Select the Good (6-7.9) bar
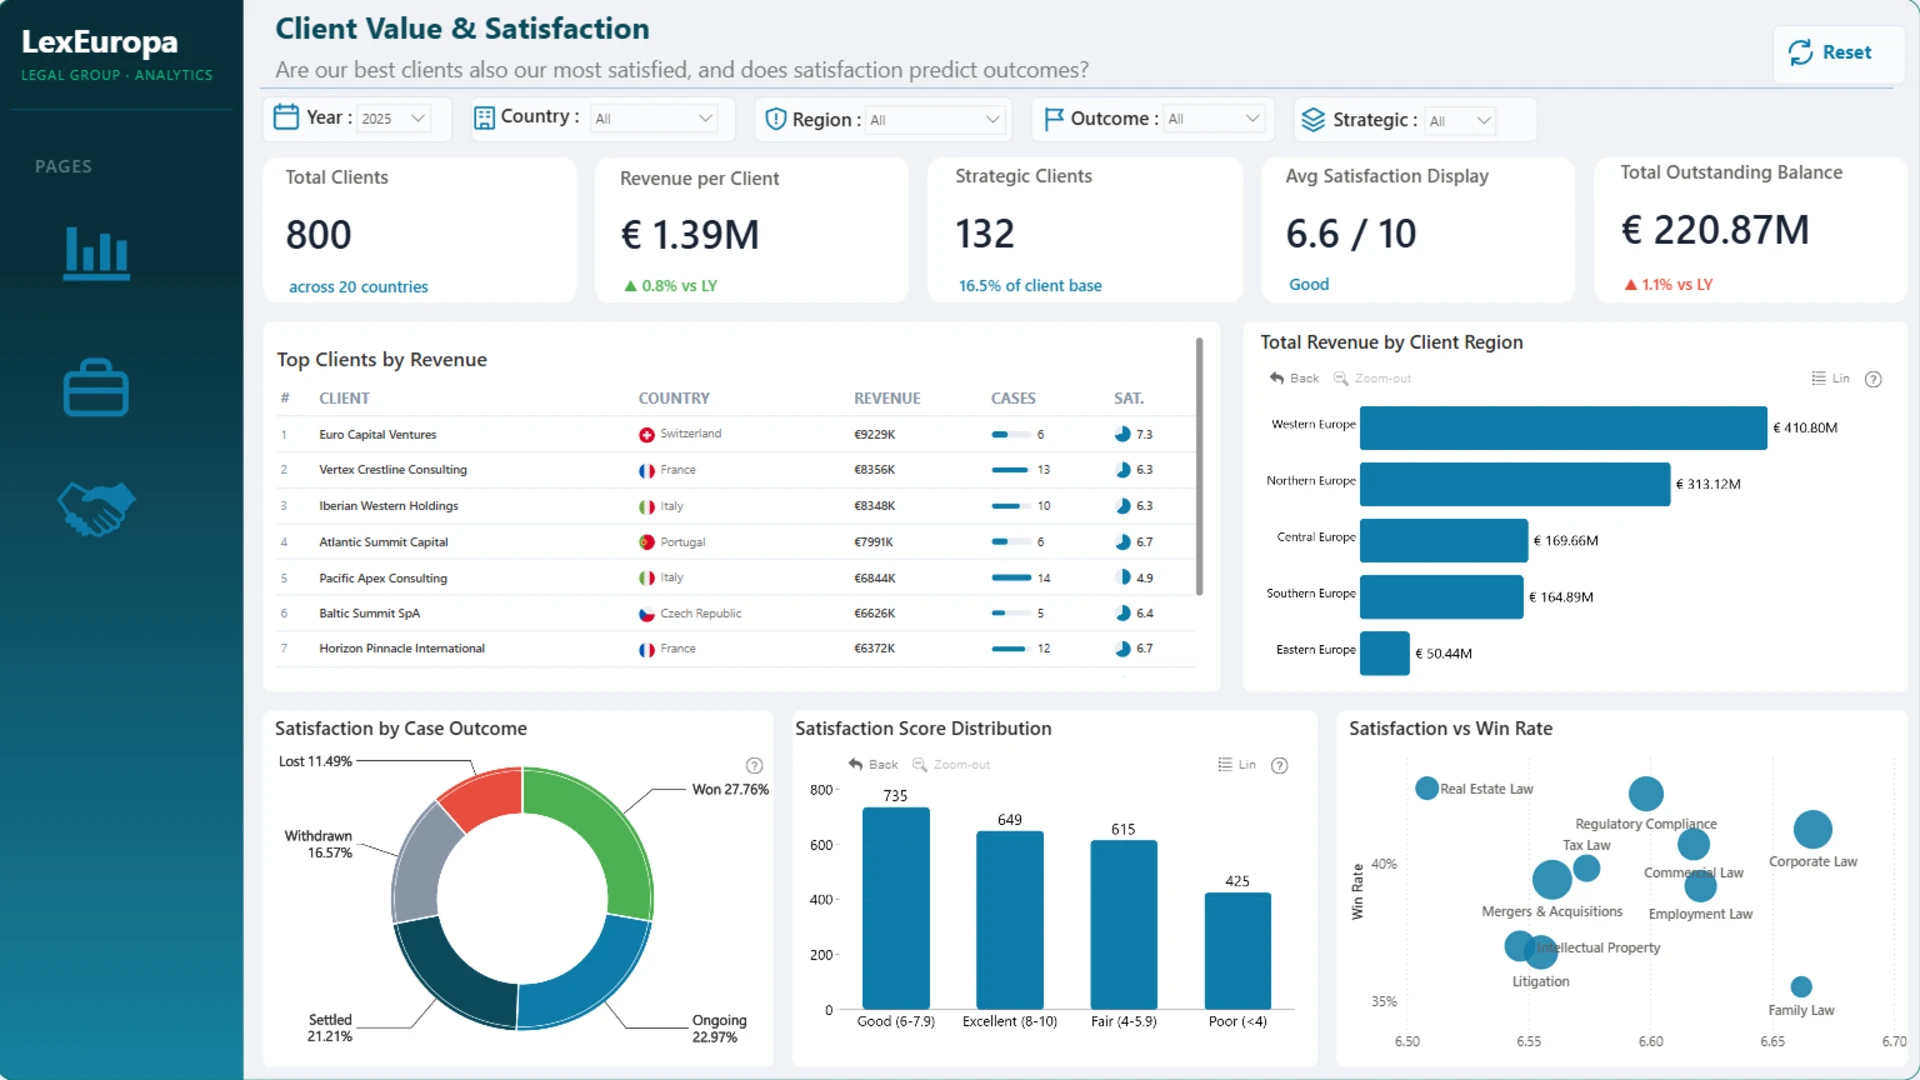This screenshot has width=1920, height=1080. [896, 908]
